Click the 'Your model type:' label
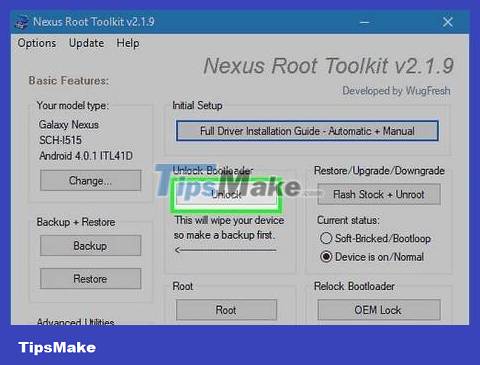Screen dimensions: 480x365 73,106
